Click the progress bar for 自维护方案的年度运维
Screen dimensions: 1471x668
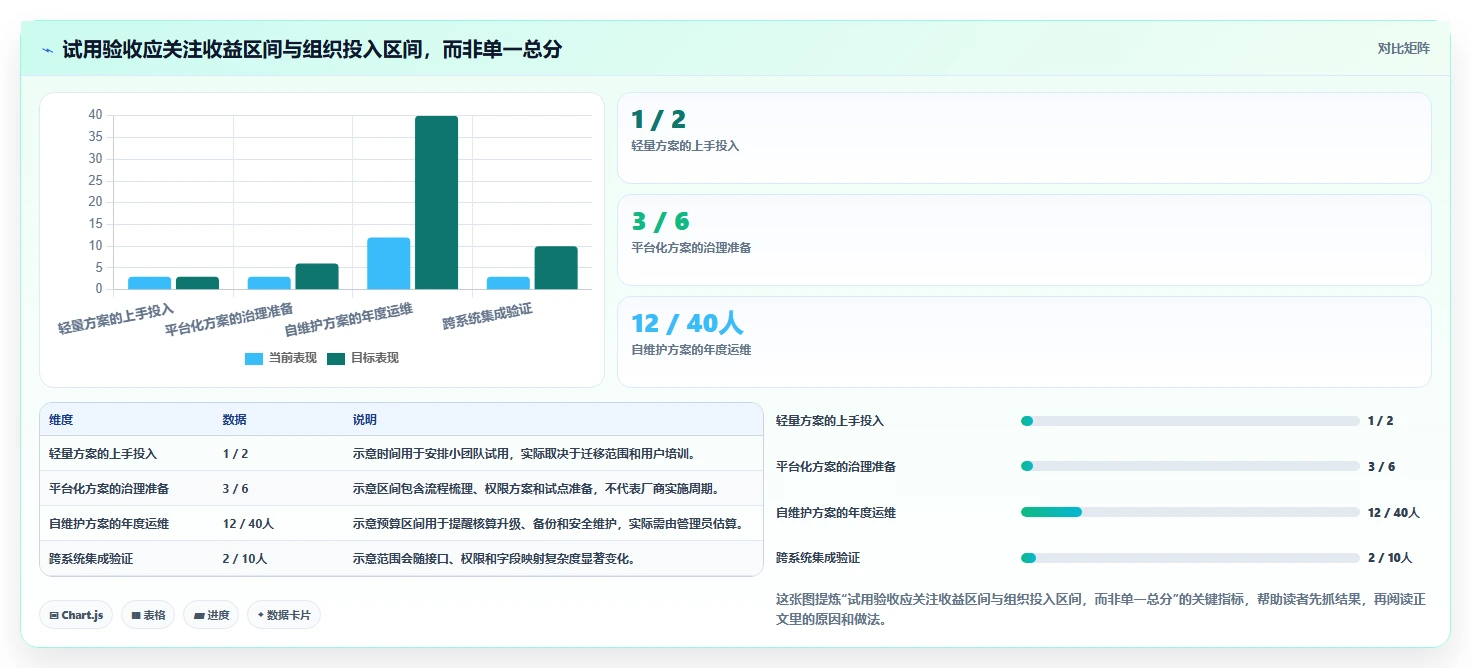pos(1190,513)
